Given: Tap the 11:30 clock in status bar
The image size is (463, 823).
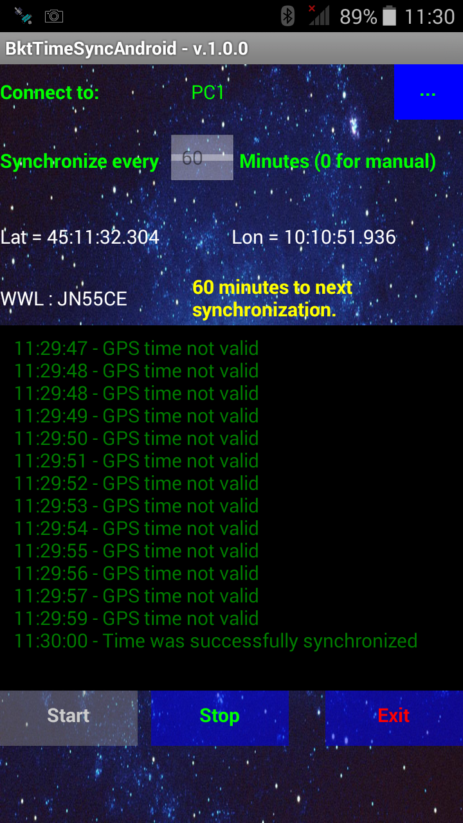Looking at the screenshot, I should [x=429, y=17].
